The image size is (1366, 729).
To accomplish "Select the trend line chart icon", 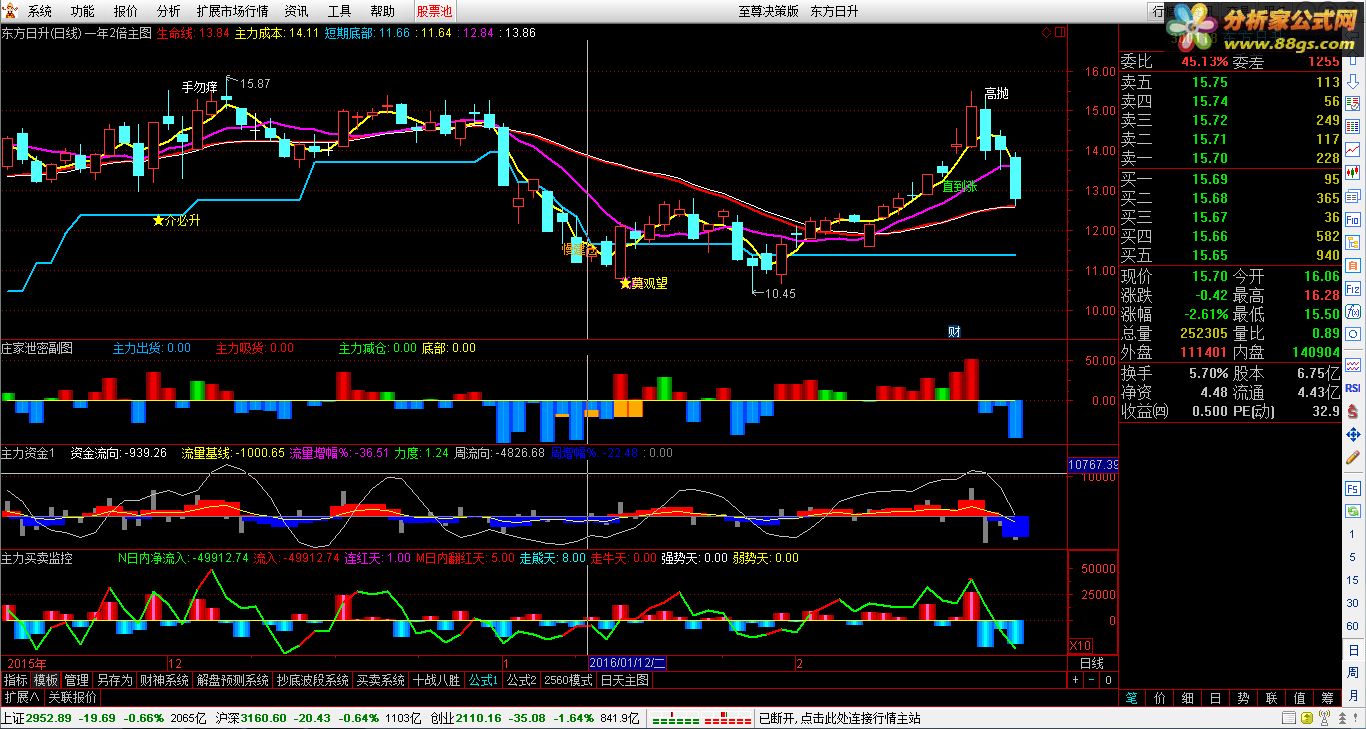I will 1353,148.
